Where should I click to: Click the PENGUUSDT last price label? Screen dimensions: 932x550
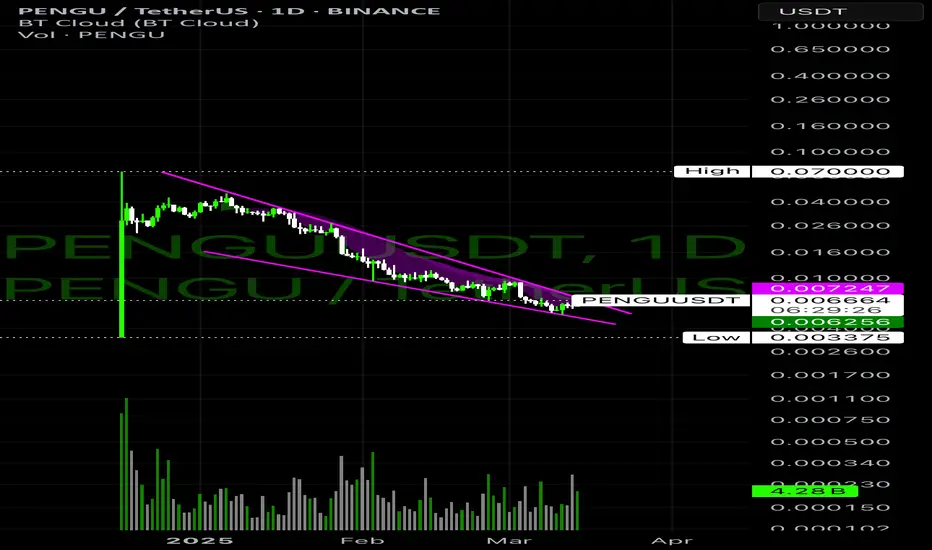pyautogui.click(x=660, y=300)
